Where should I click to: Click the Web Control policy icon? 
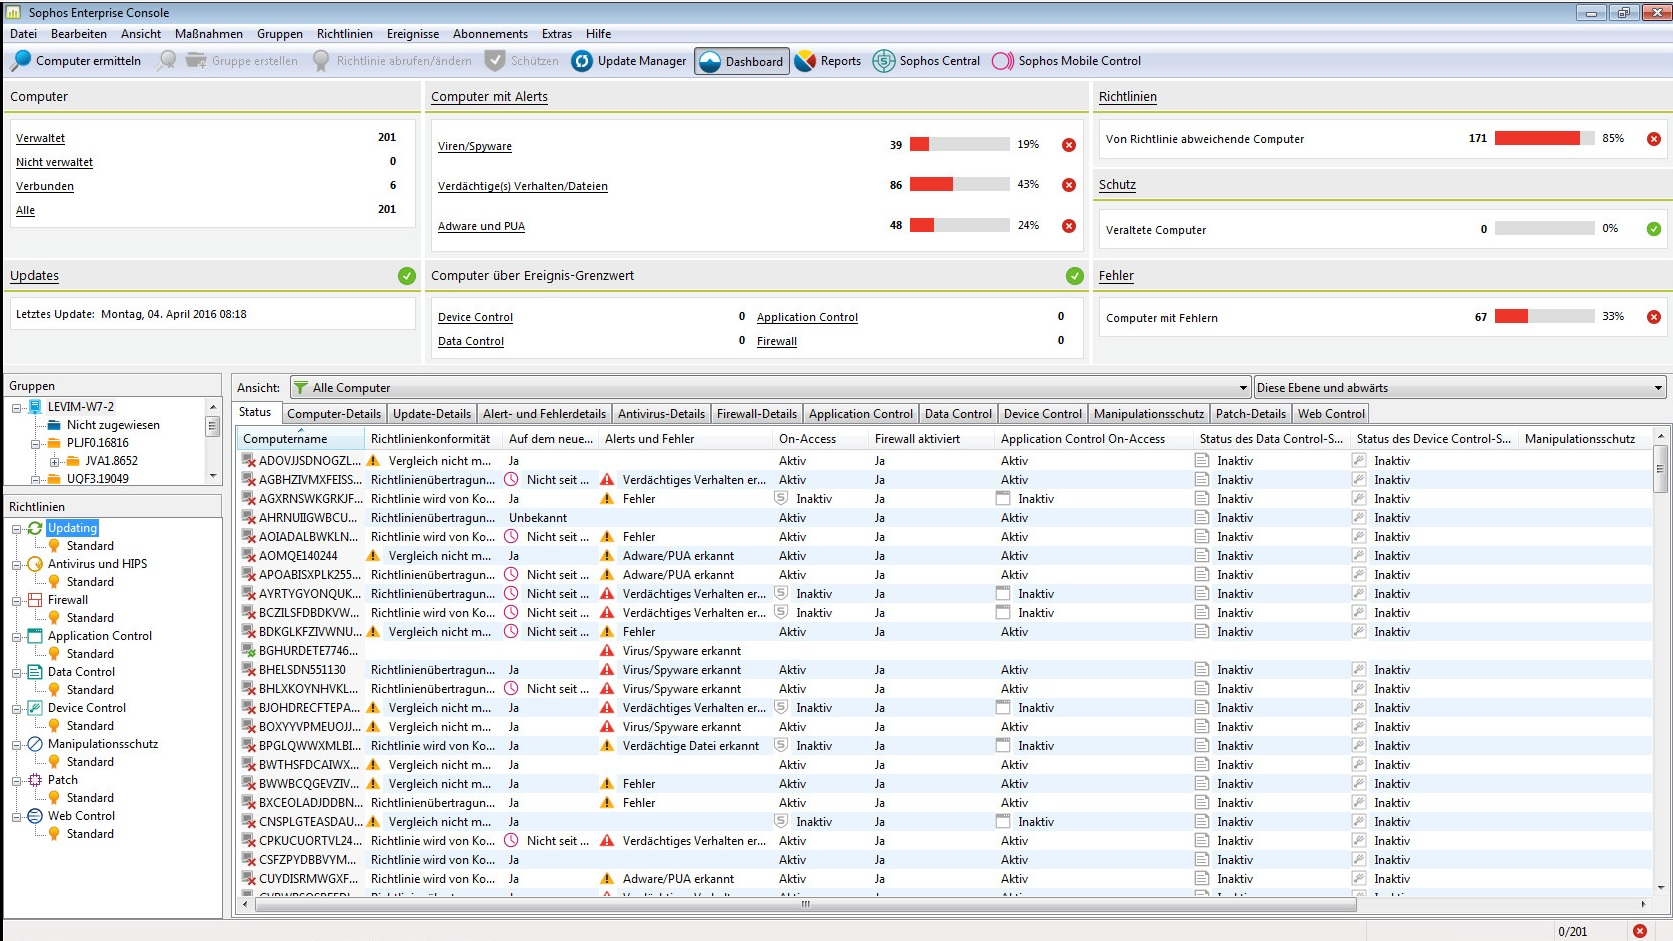pyautogui.click(x=35, y=816)
